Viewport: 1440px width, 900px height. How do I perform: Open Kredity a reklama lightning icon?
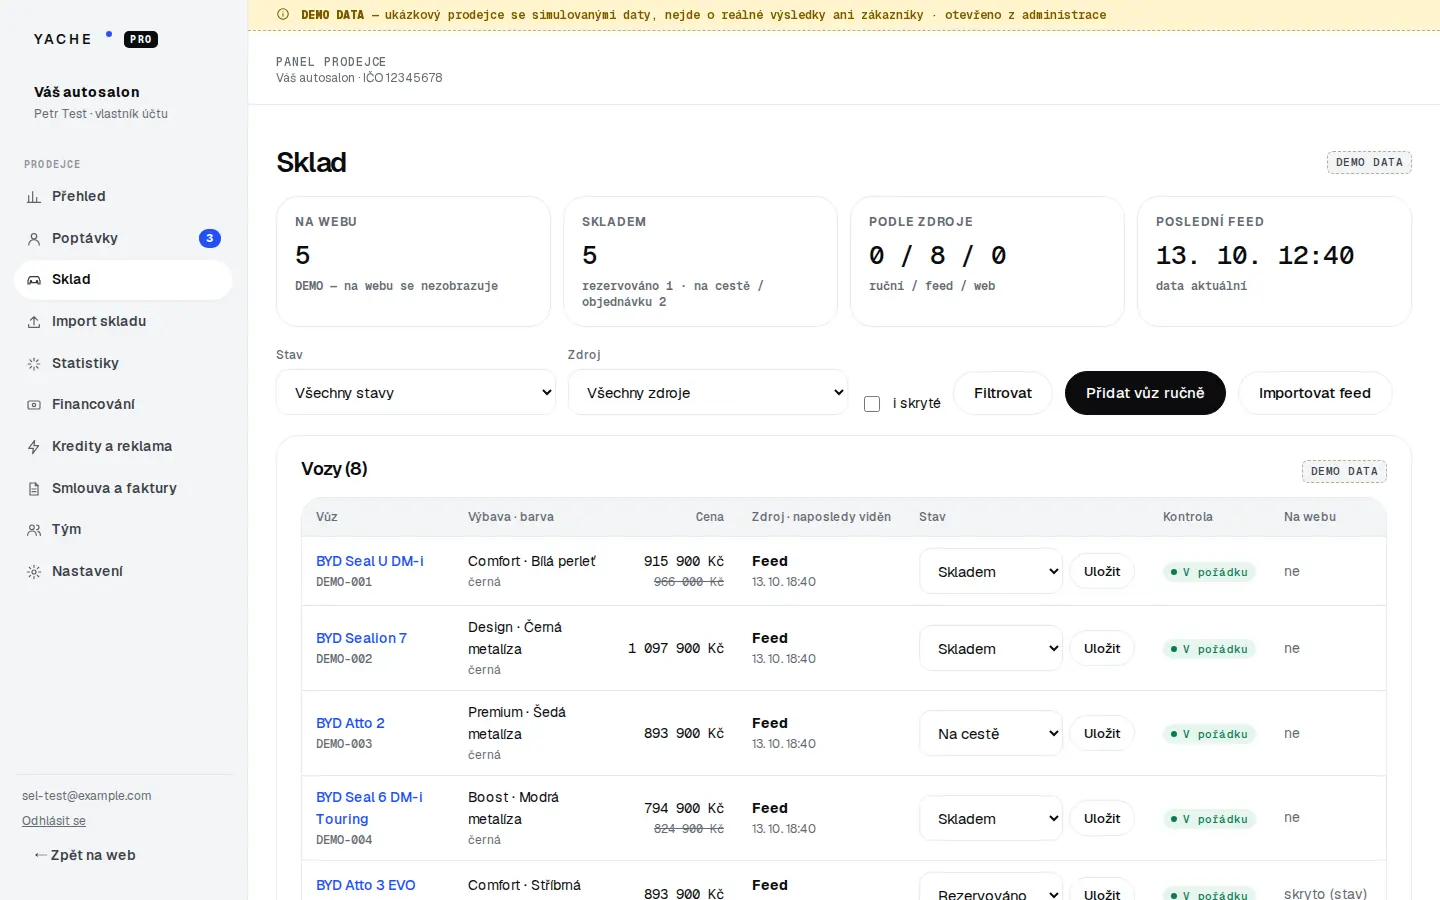click(x=34, y=447)
